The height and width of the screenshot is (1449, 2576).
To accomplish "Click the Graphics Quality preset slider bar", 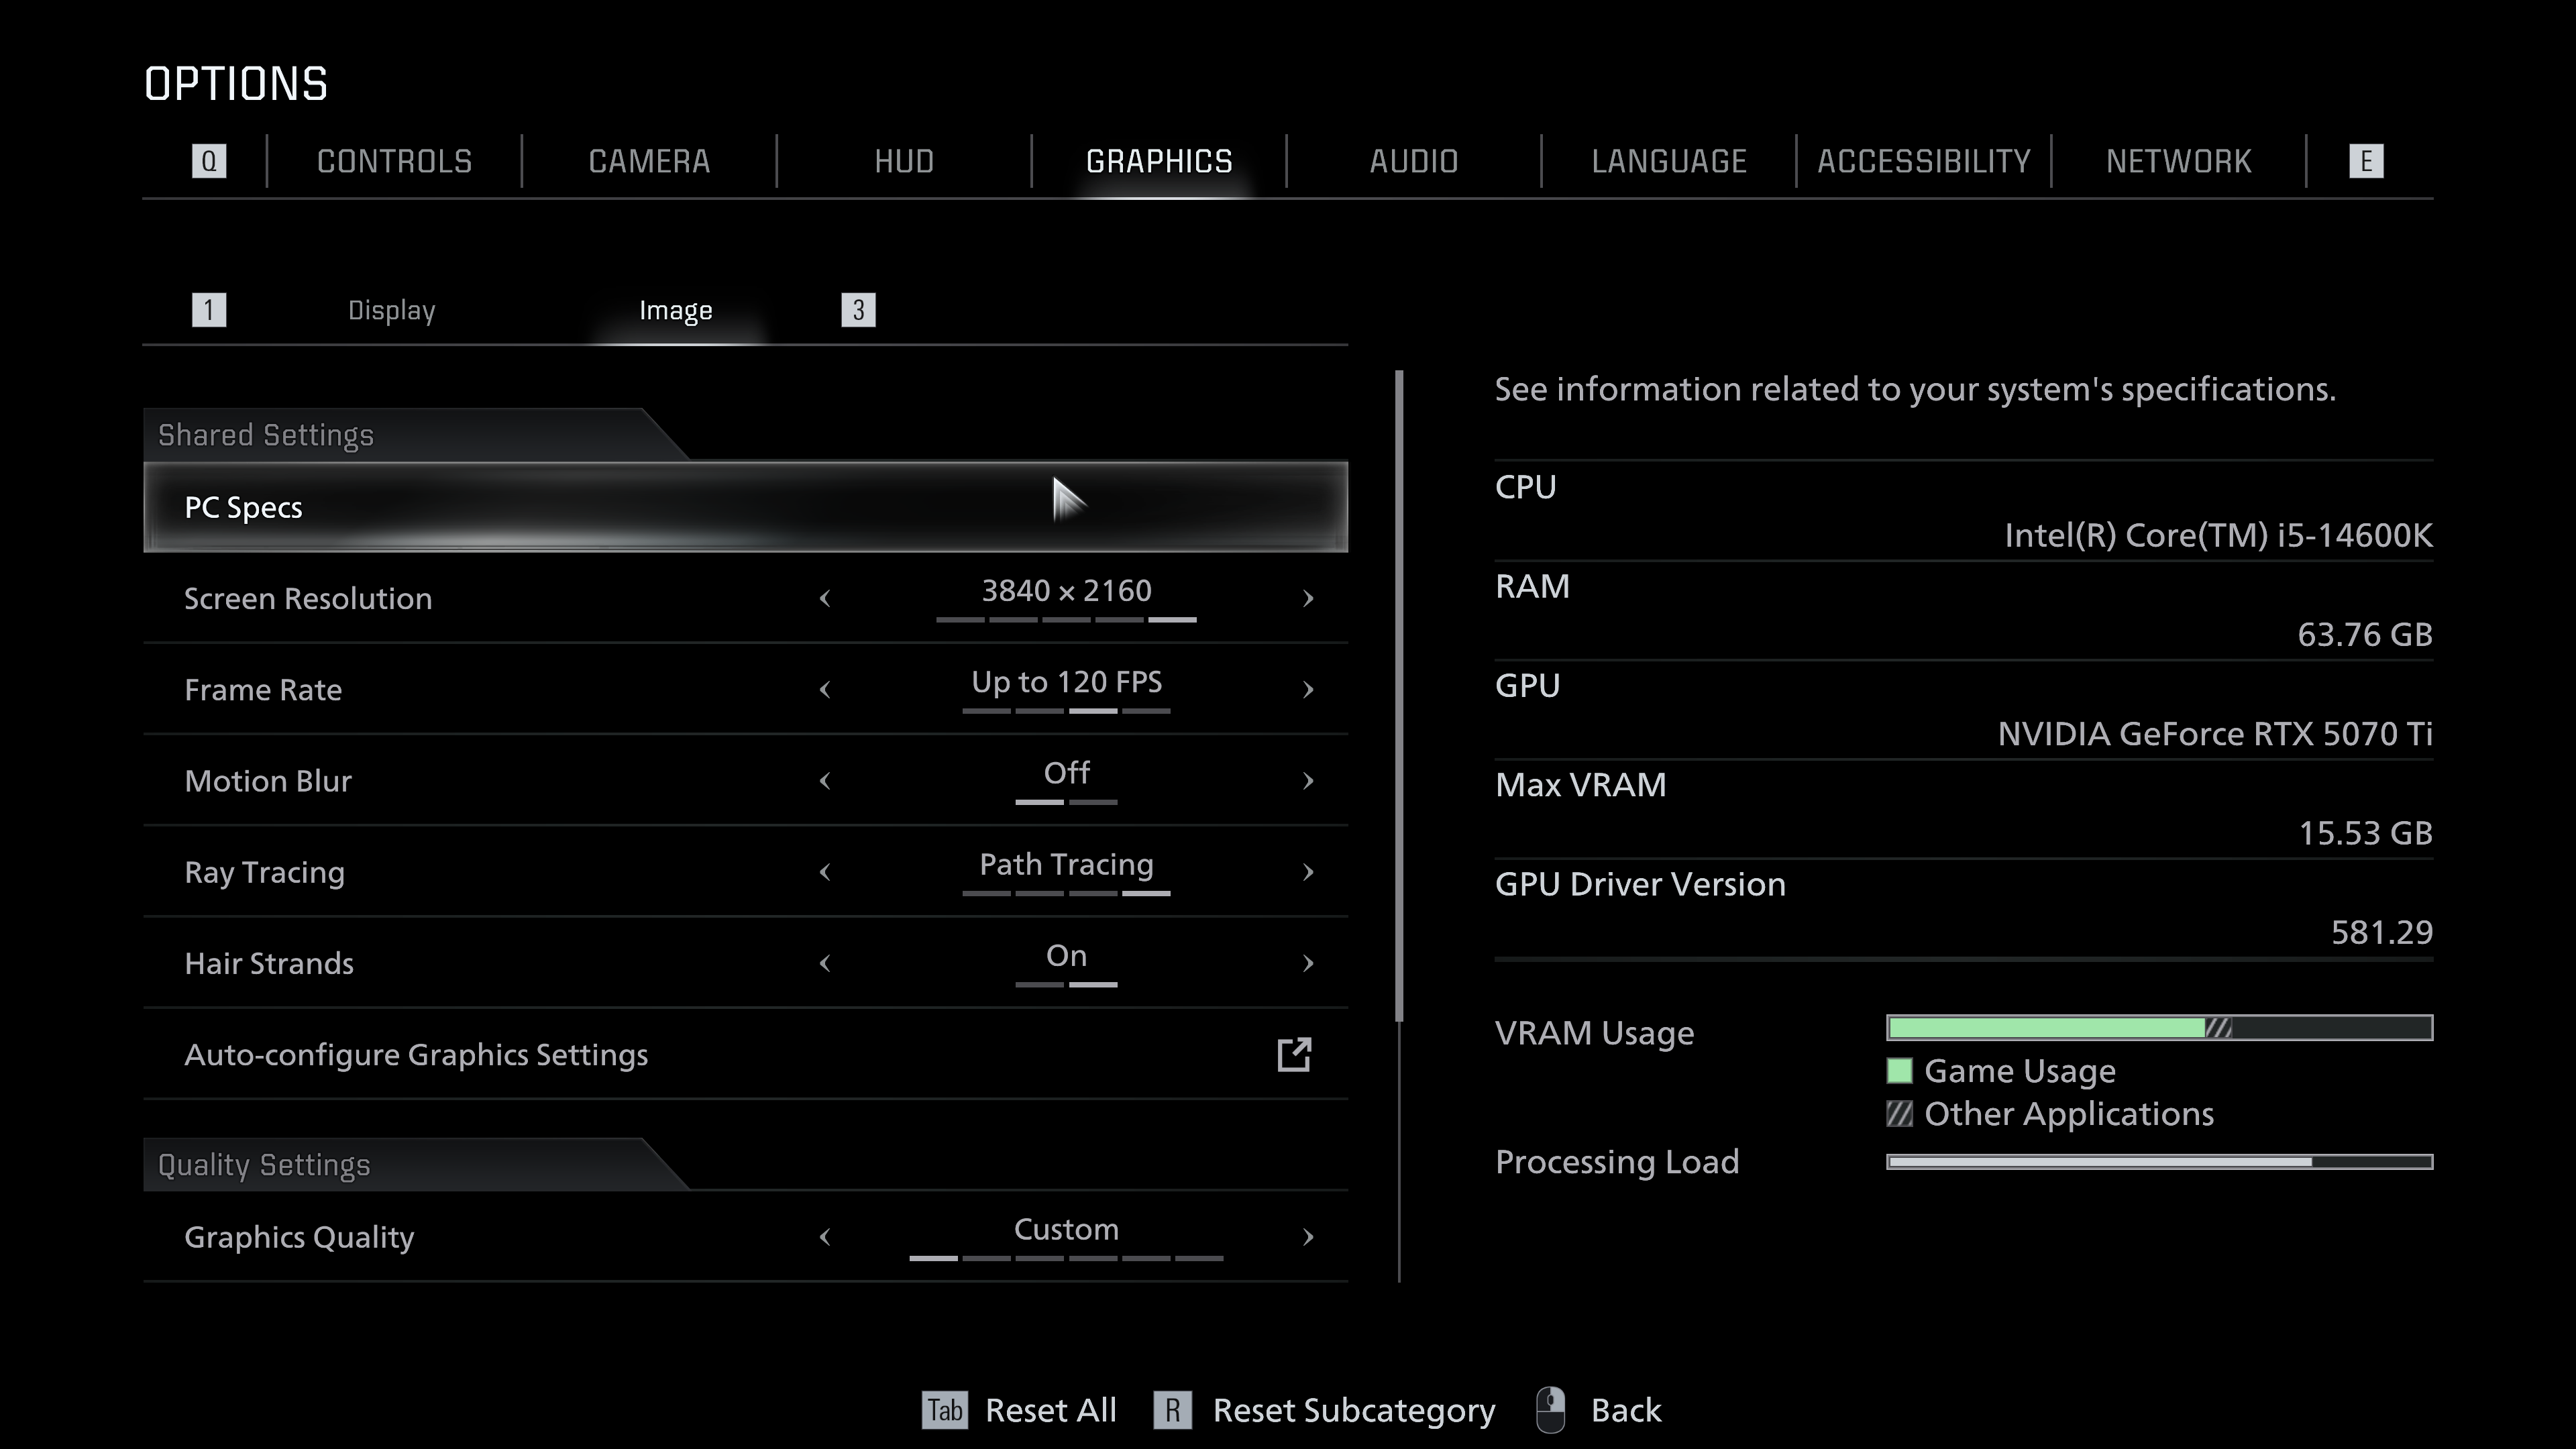I will (x=1066, y=1257).
